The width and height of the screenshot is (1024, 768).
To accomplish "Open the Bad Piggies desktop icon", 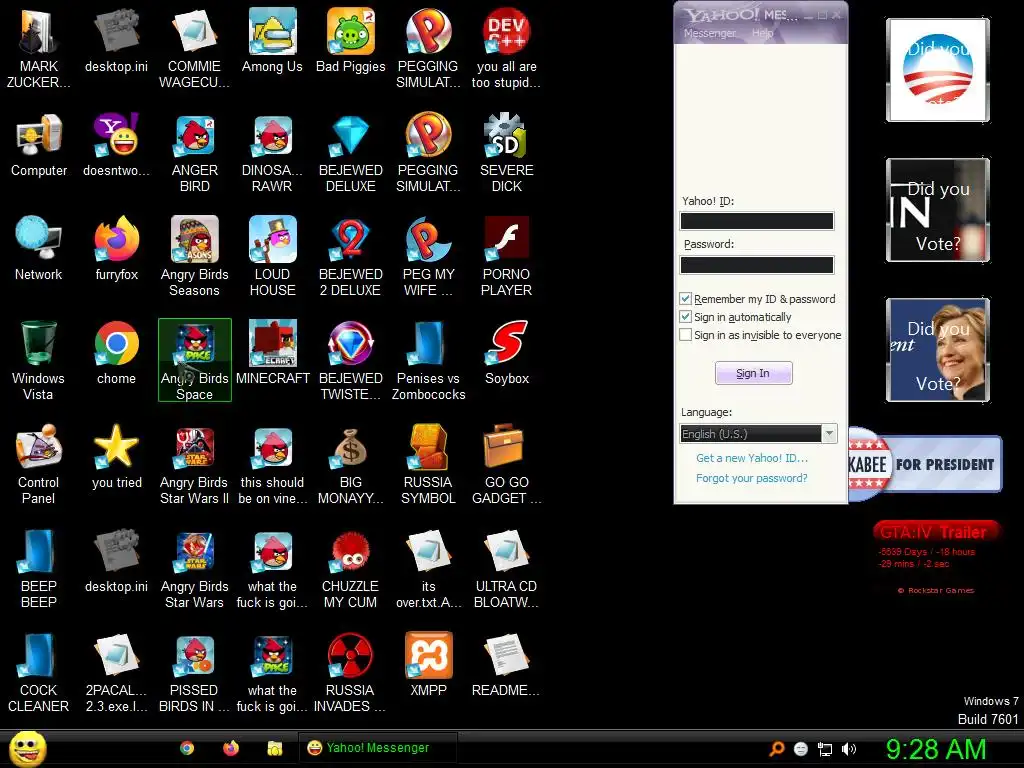I will pos(351,40).
